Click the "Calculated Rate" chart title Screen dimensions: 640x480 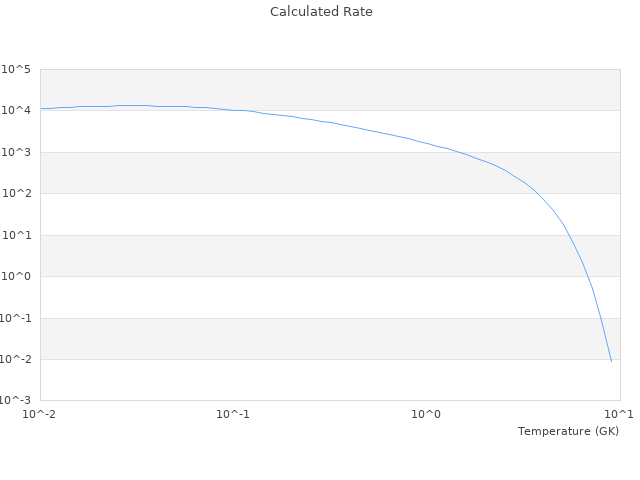click(320, 12)
